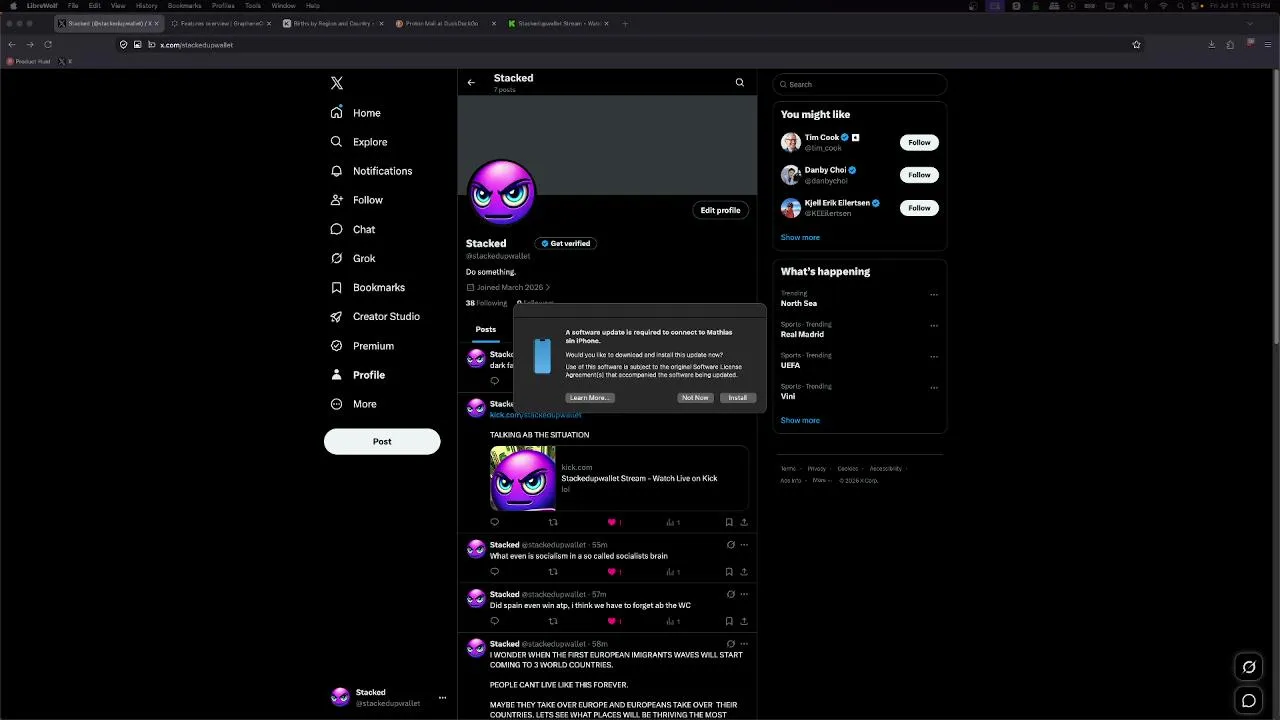Open options for Real Madrid trend
This screenshot has width=1280, height=720.
934,326
